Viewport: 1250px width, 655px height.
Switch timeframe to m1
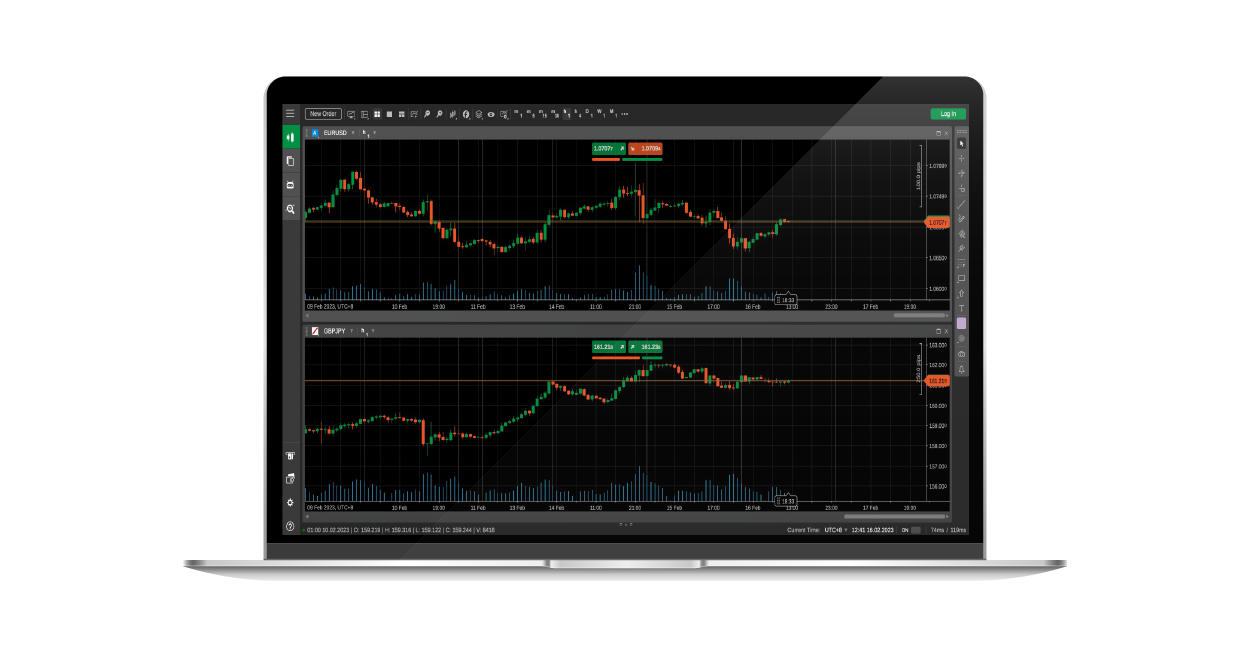[x=518, y=114]
